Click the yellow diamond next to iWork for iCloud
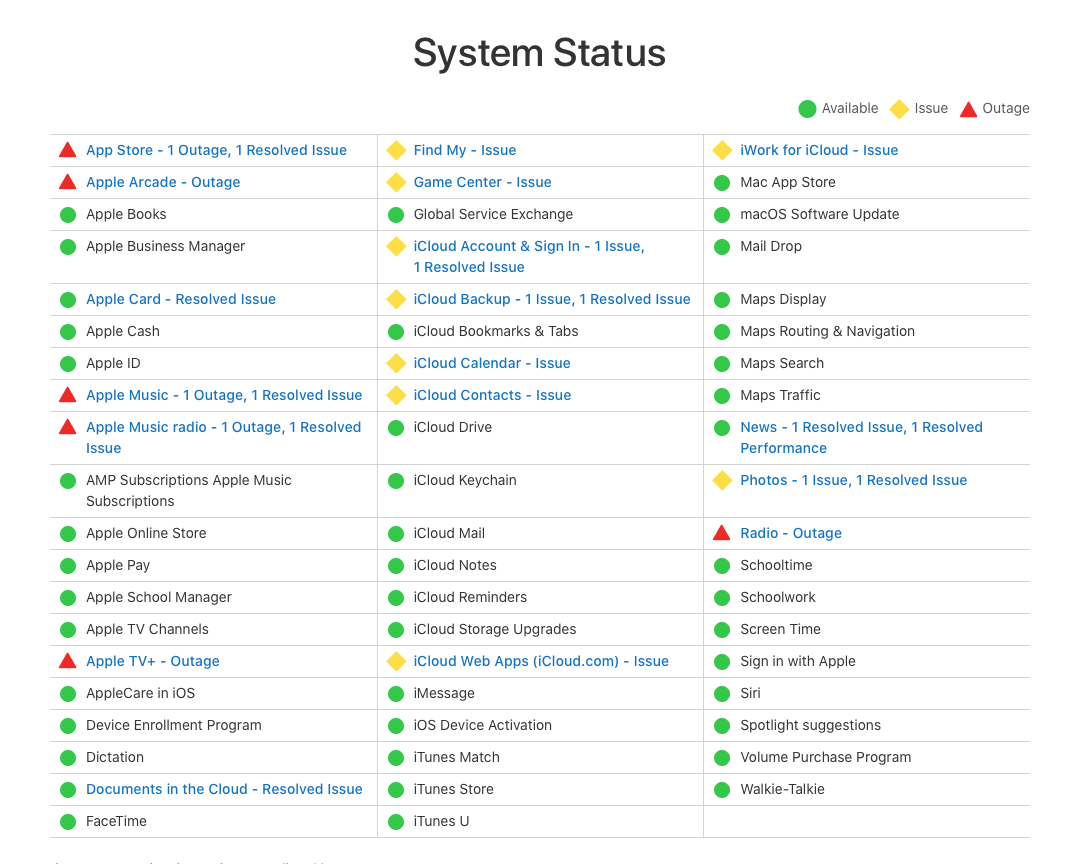This screenshot has width=1089, height=864. pos(722,150)
